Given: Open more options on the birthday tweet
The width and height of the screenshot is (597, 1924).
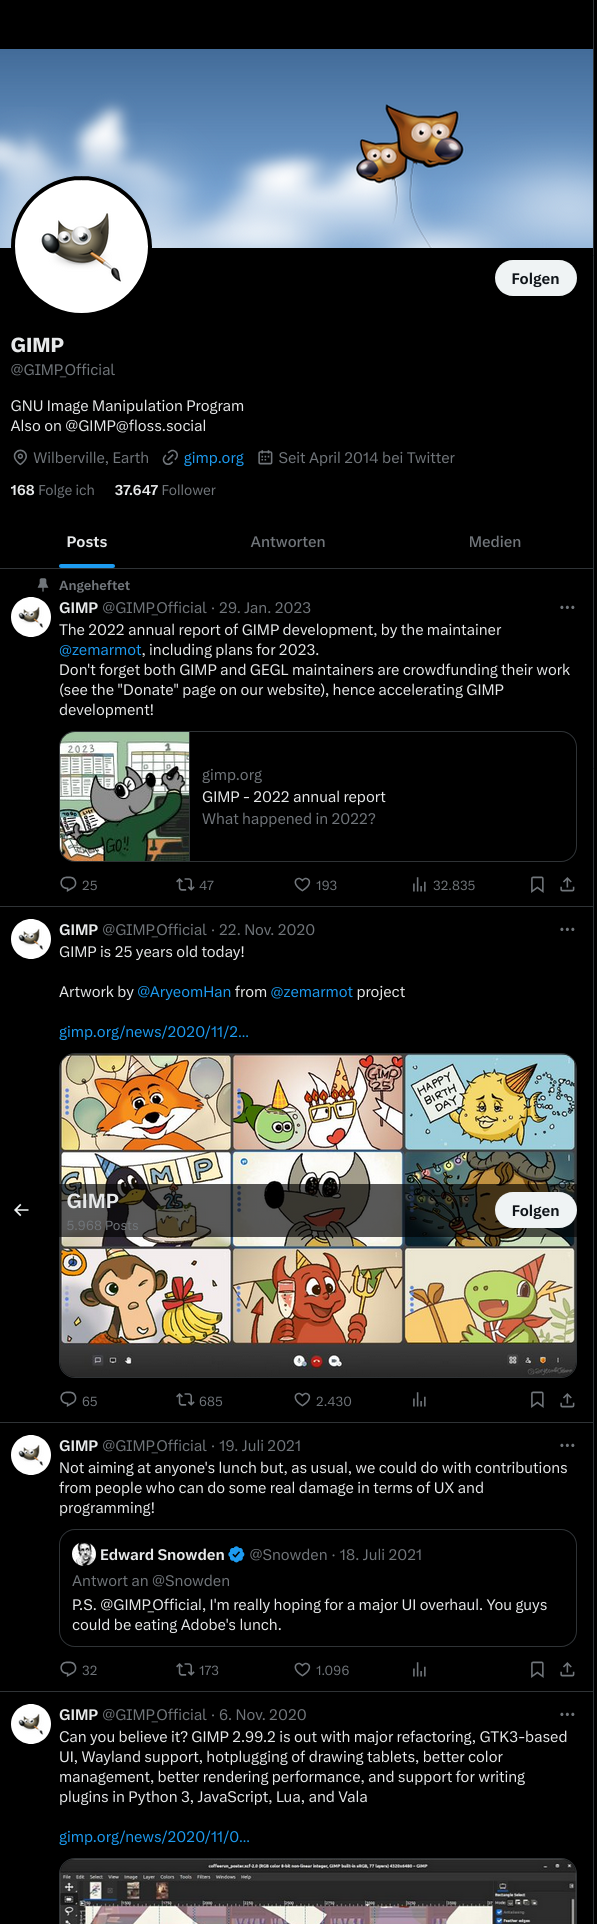Looking at the screenshot, I should click(567, 928).
